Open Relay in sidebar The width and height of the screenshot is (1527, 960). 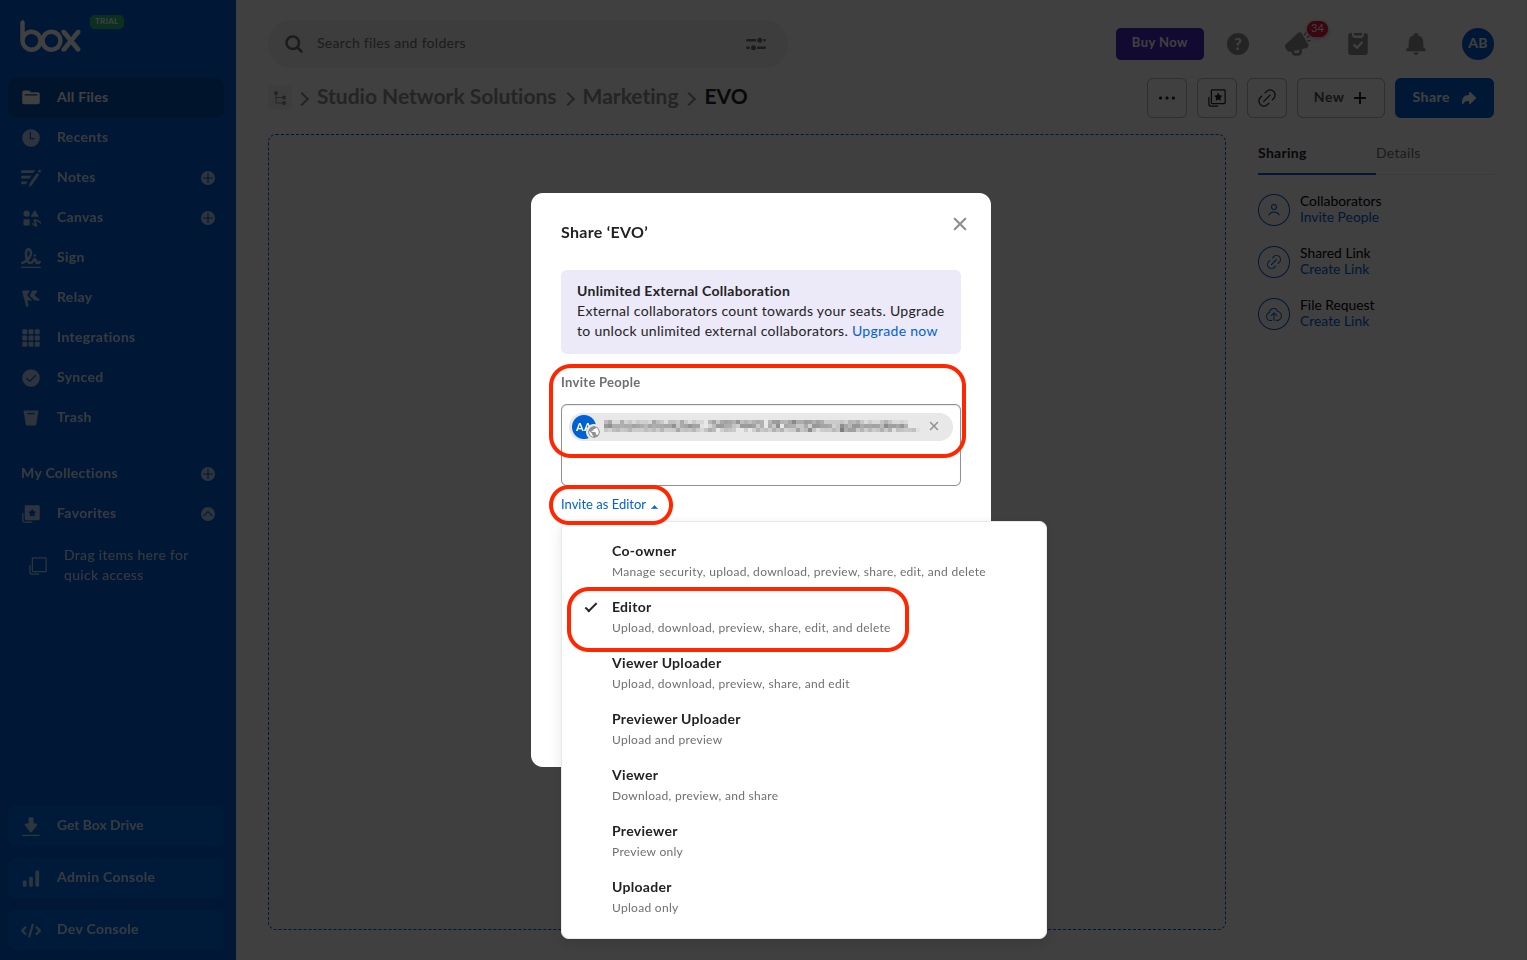[118, 297]
